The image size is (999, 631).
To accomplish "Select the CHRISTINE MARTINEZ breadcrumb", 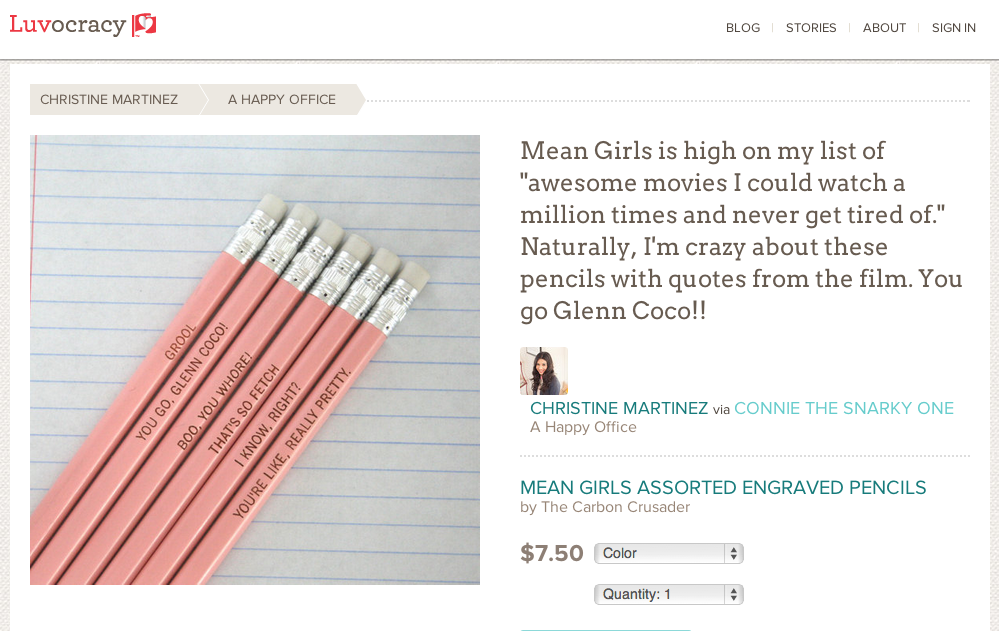I will pyautogui.click(x=109, y=99).
